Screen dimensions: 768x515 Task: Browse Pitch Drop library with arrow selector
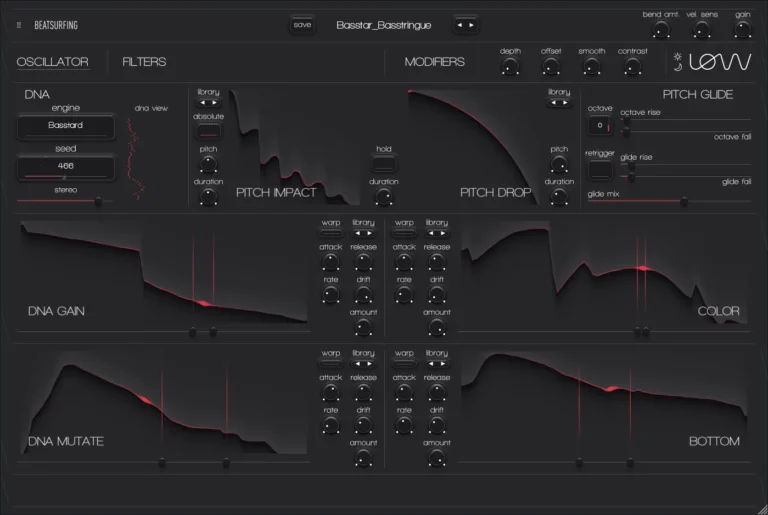559,102
